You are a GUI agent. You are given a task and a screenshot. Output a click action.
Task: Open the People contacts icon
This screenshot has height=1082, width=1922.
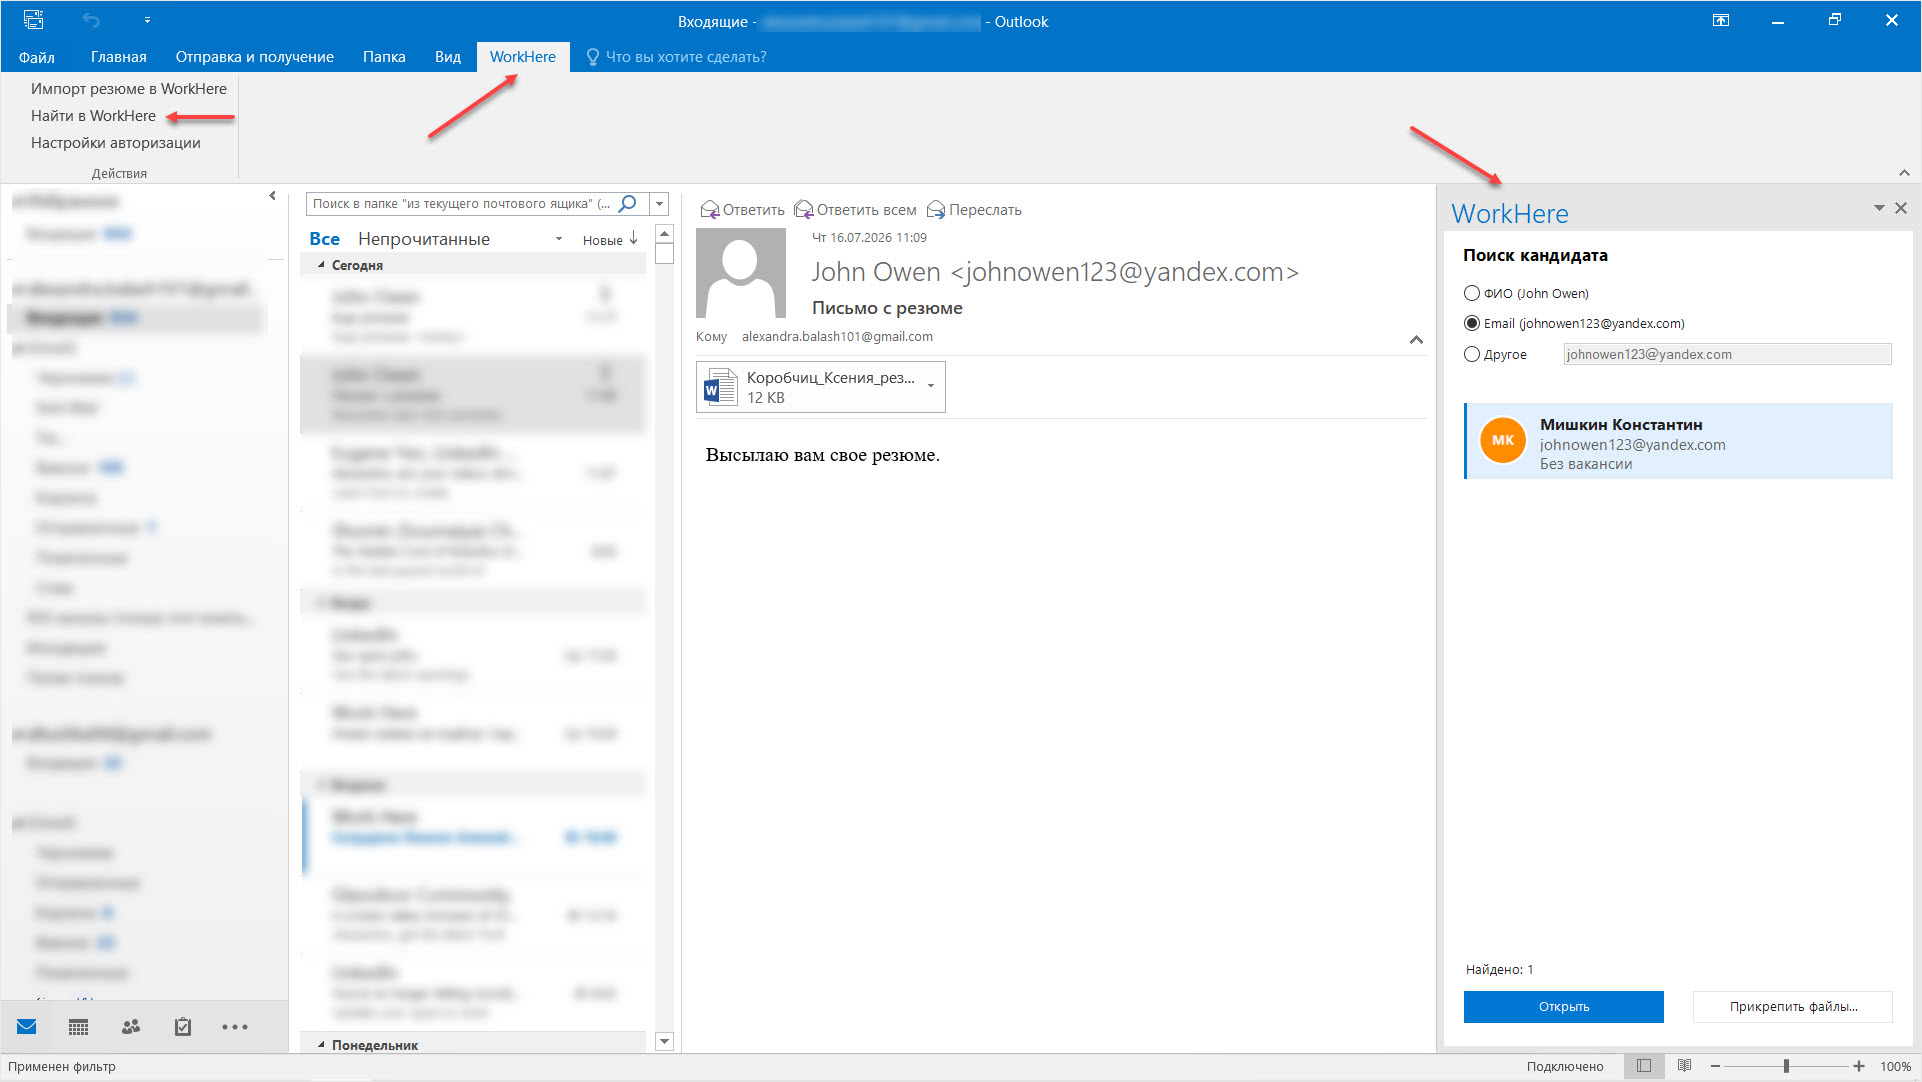click(x=131, y=1026)
